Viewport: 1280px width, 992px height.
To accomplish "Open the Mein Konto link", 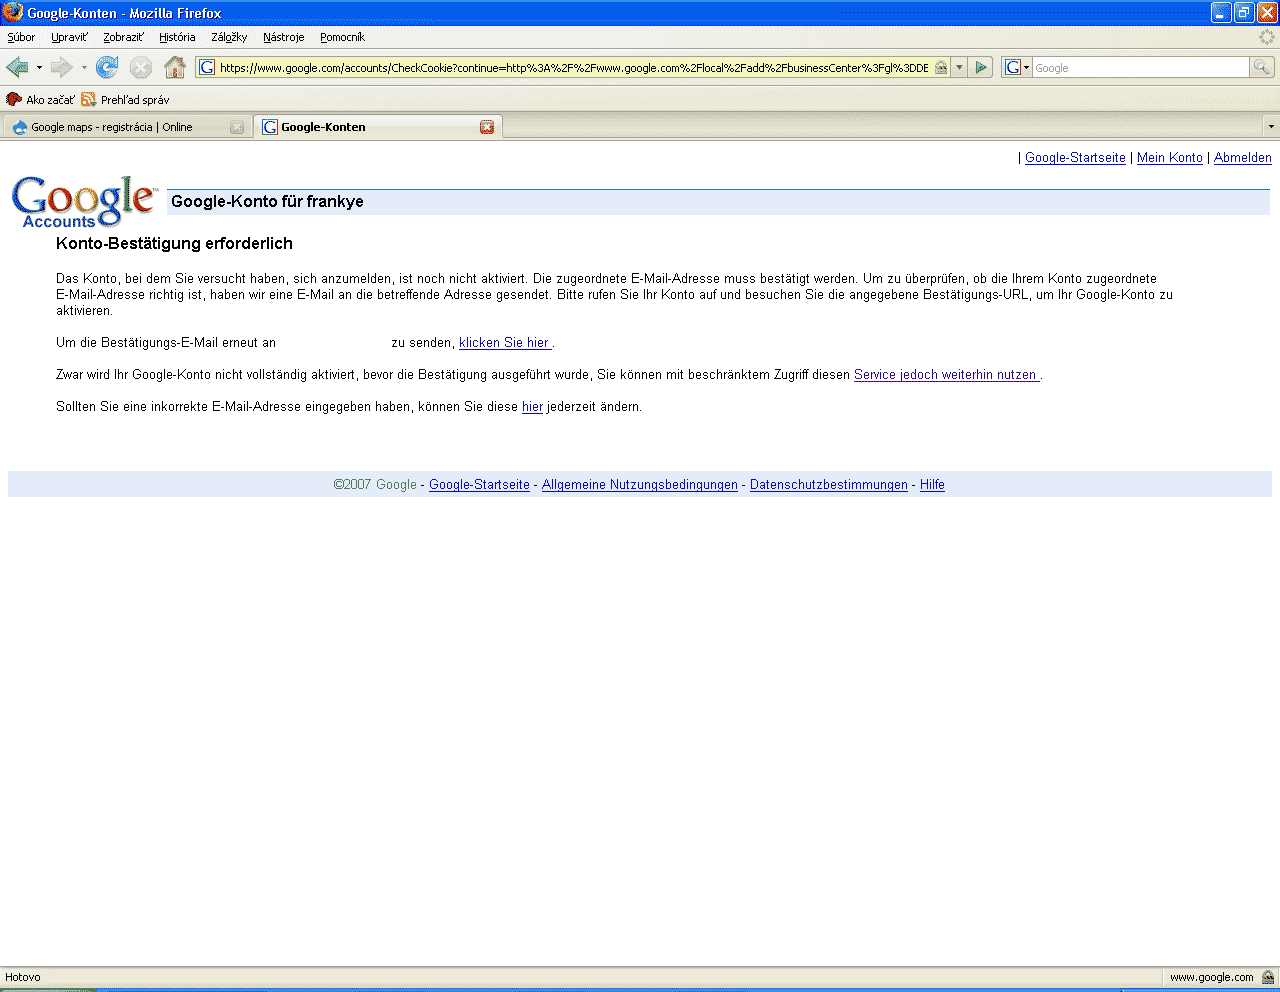I will [x=1170, y=158].
